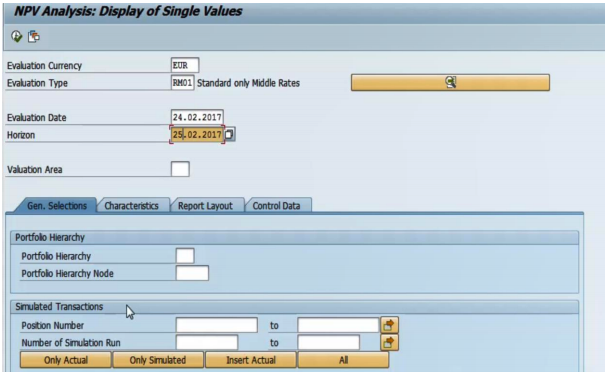608x372 pixels.
Task: Focus the Number of Simulation Run to field
Action: (328, 343)
